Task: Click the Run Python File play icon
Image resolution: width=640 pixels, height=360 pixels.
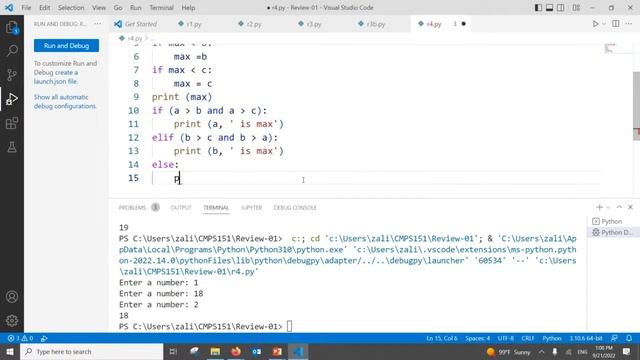Action: coord(596,24)
